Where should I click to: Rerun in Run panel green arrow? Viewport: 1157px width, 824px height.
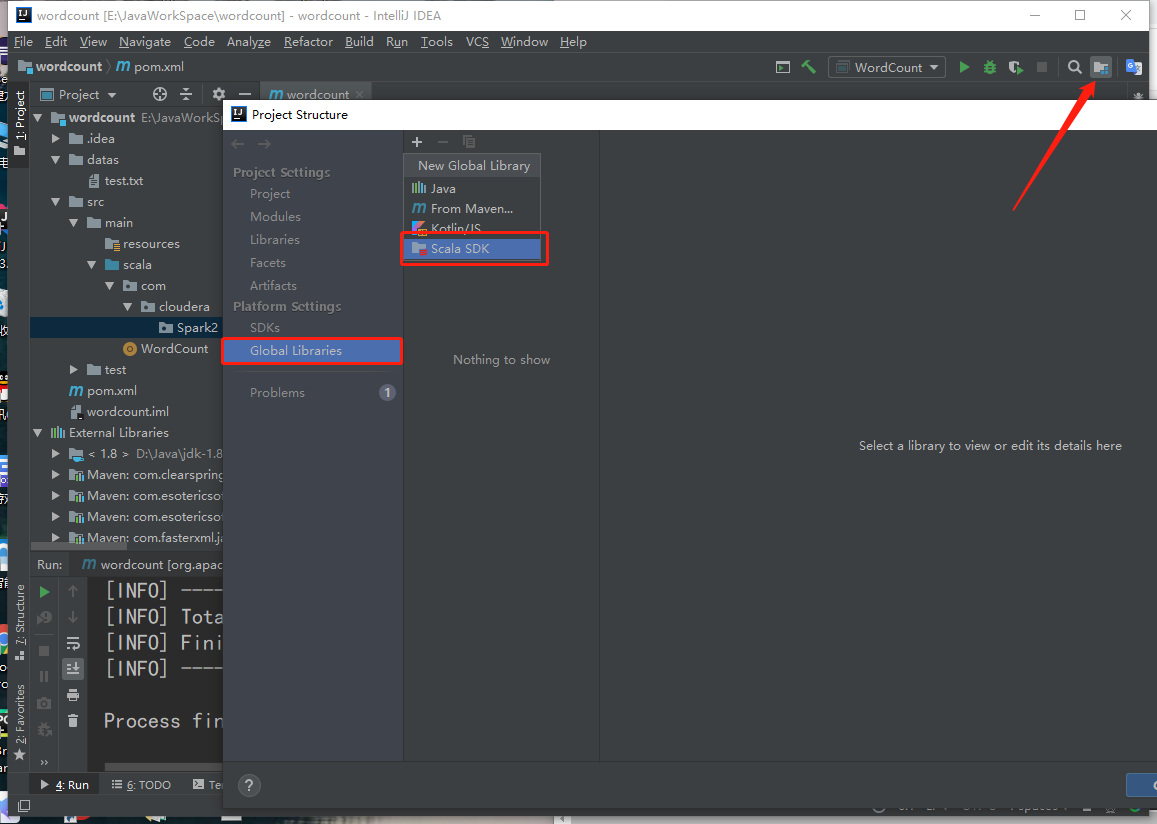coord(44,592)
